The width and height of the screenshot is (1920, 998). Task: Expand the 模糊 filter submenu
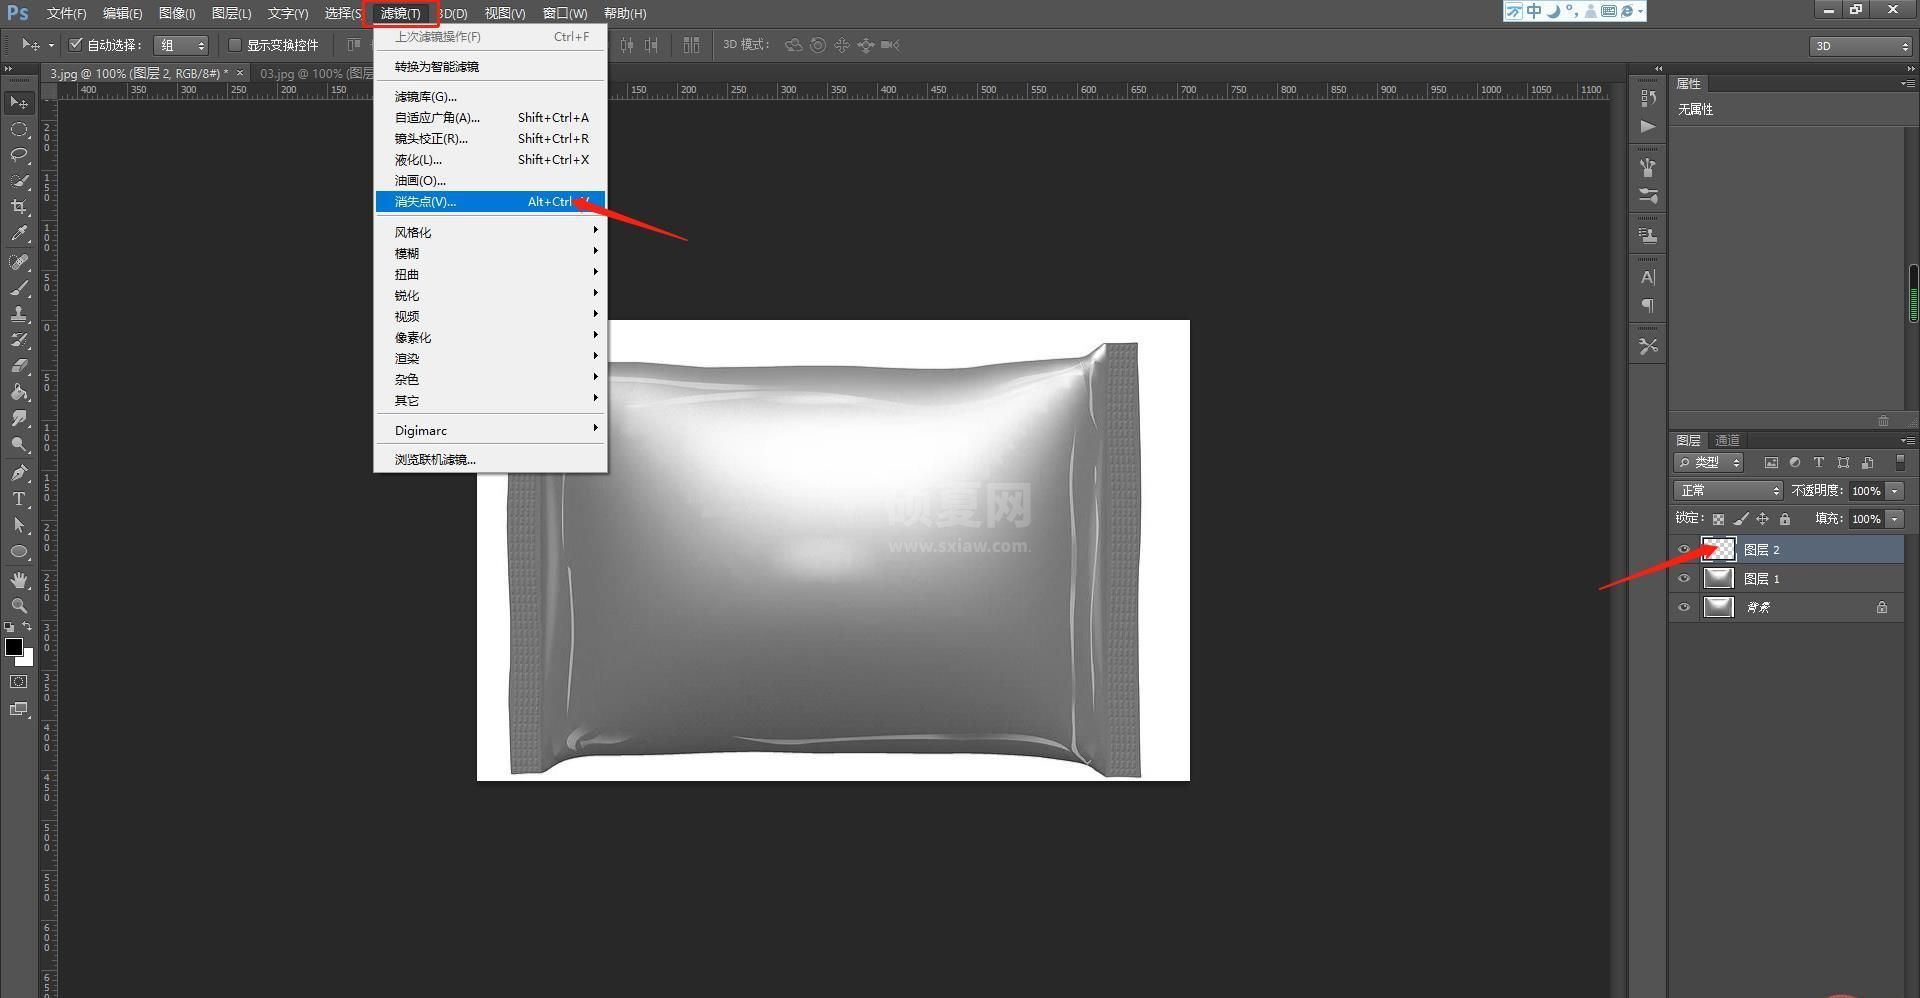tap(490, 253)
